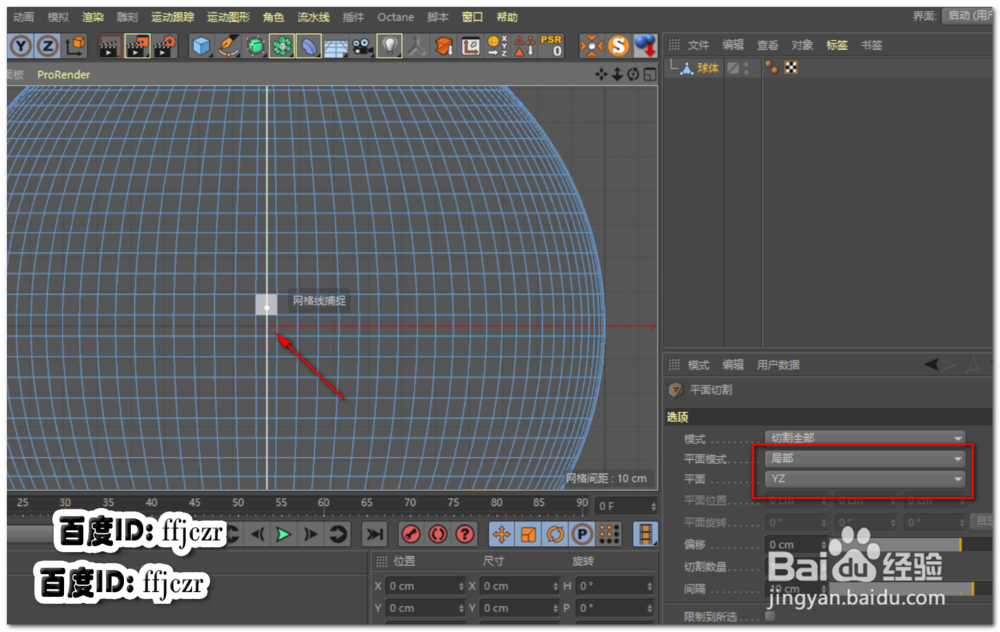Open object manager 标签 menu

click(x=837, y=45)
